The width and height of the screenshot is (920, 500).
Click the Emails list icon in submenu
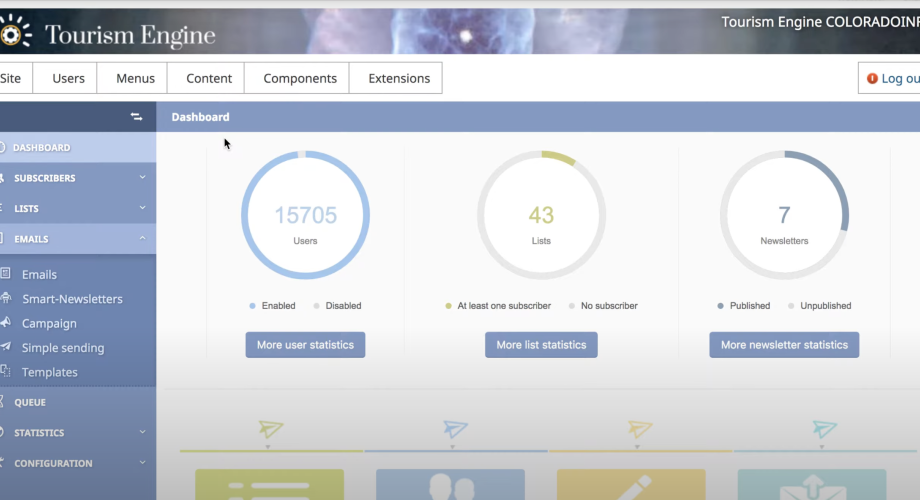(5, 274)
